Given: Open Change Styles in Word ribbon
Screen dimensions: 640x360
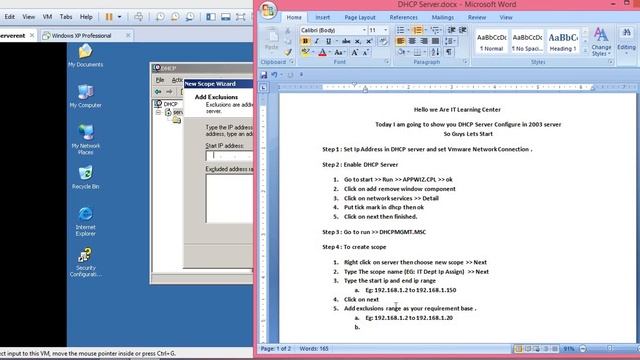Looking at the screenshot, I should pos(601,42).
